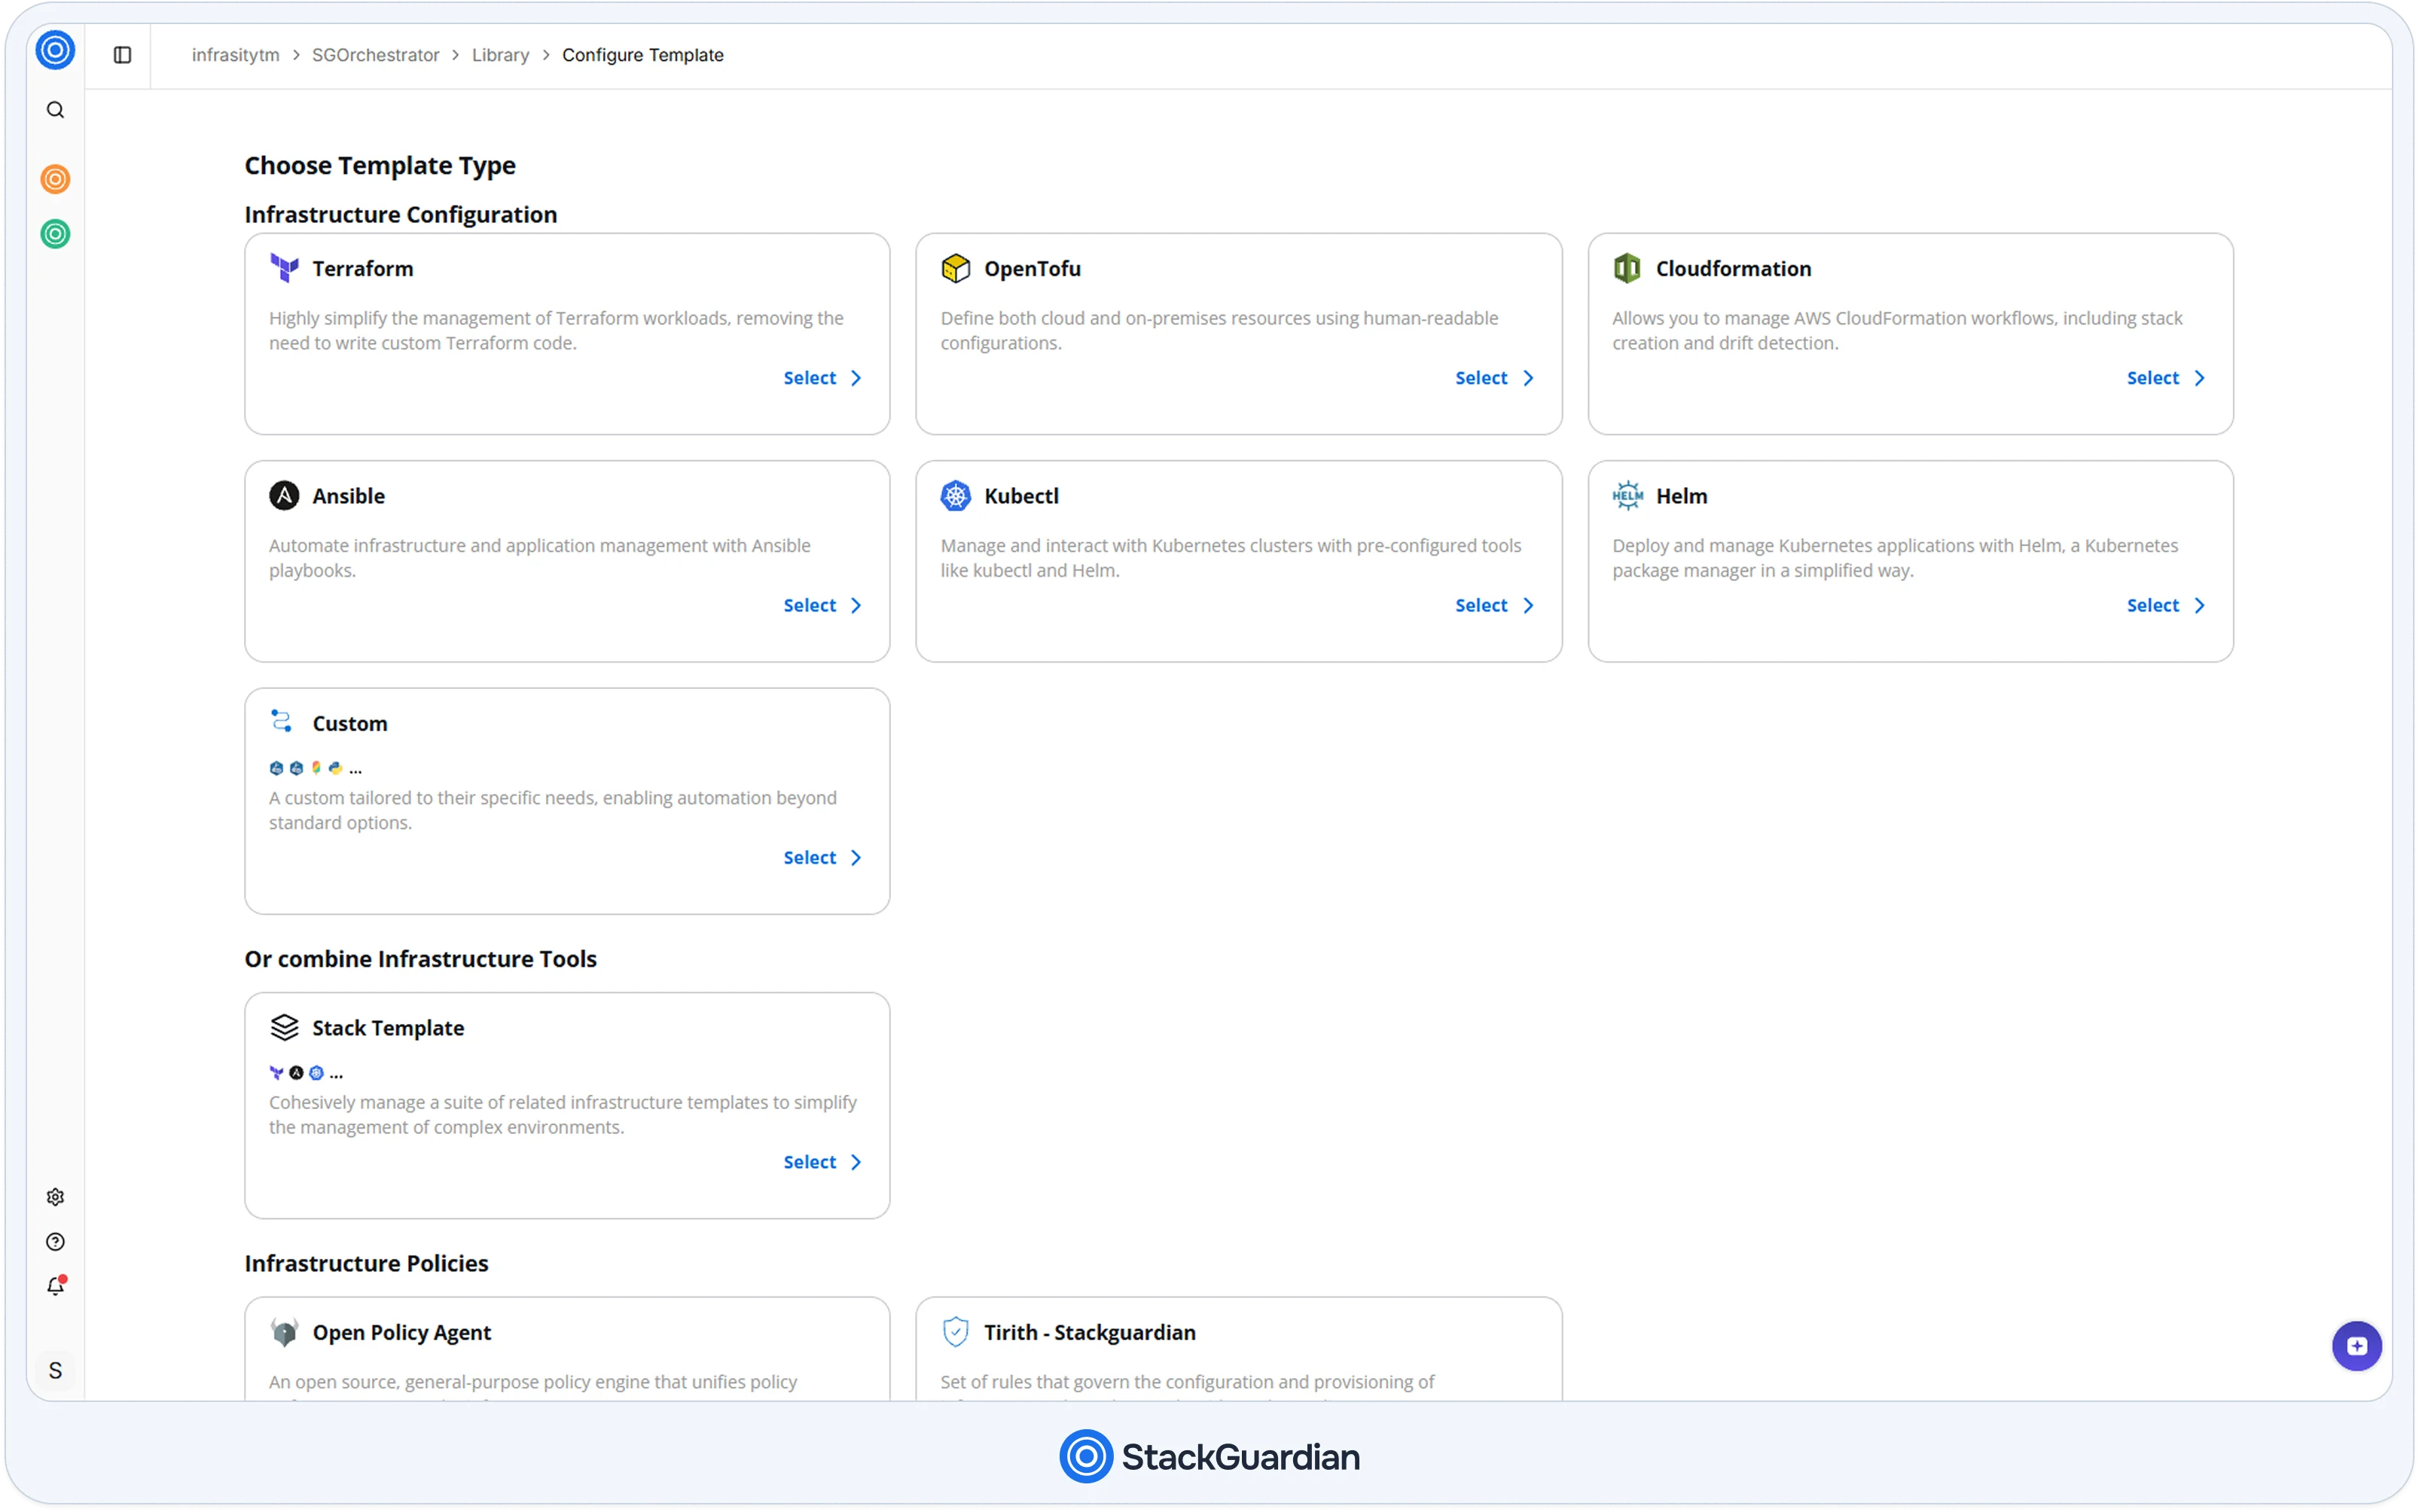Image resolution: width=2419 pixels, height=1512 pixels.
Task: Select the Ansible template
Action: (822, 606)
